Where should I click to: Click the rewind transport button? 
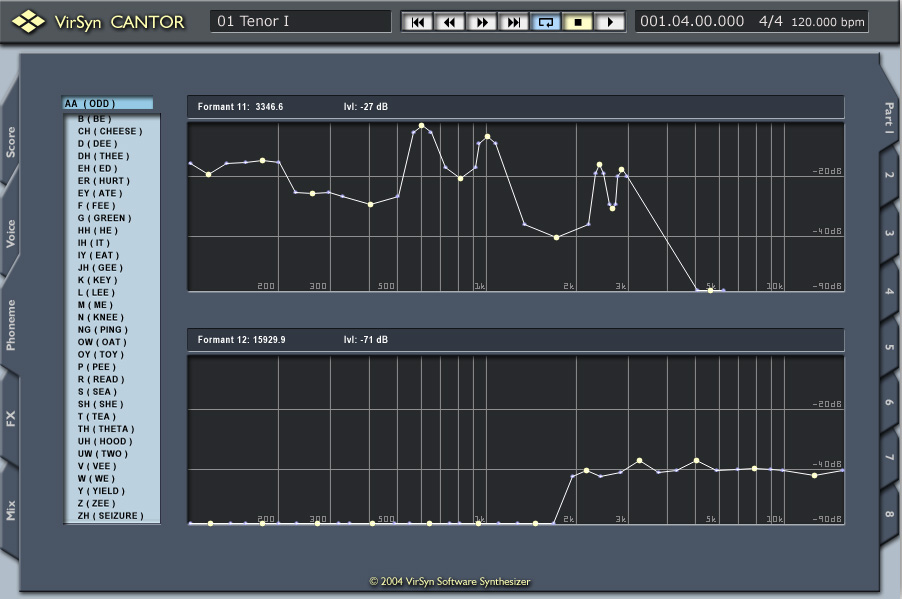[x=449, y=22]
